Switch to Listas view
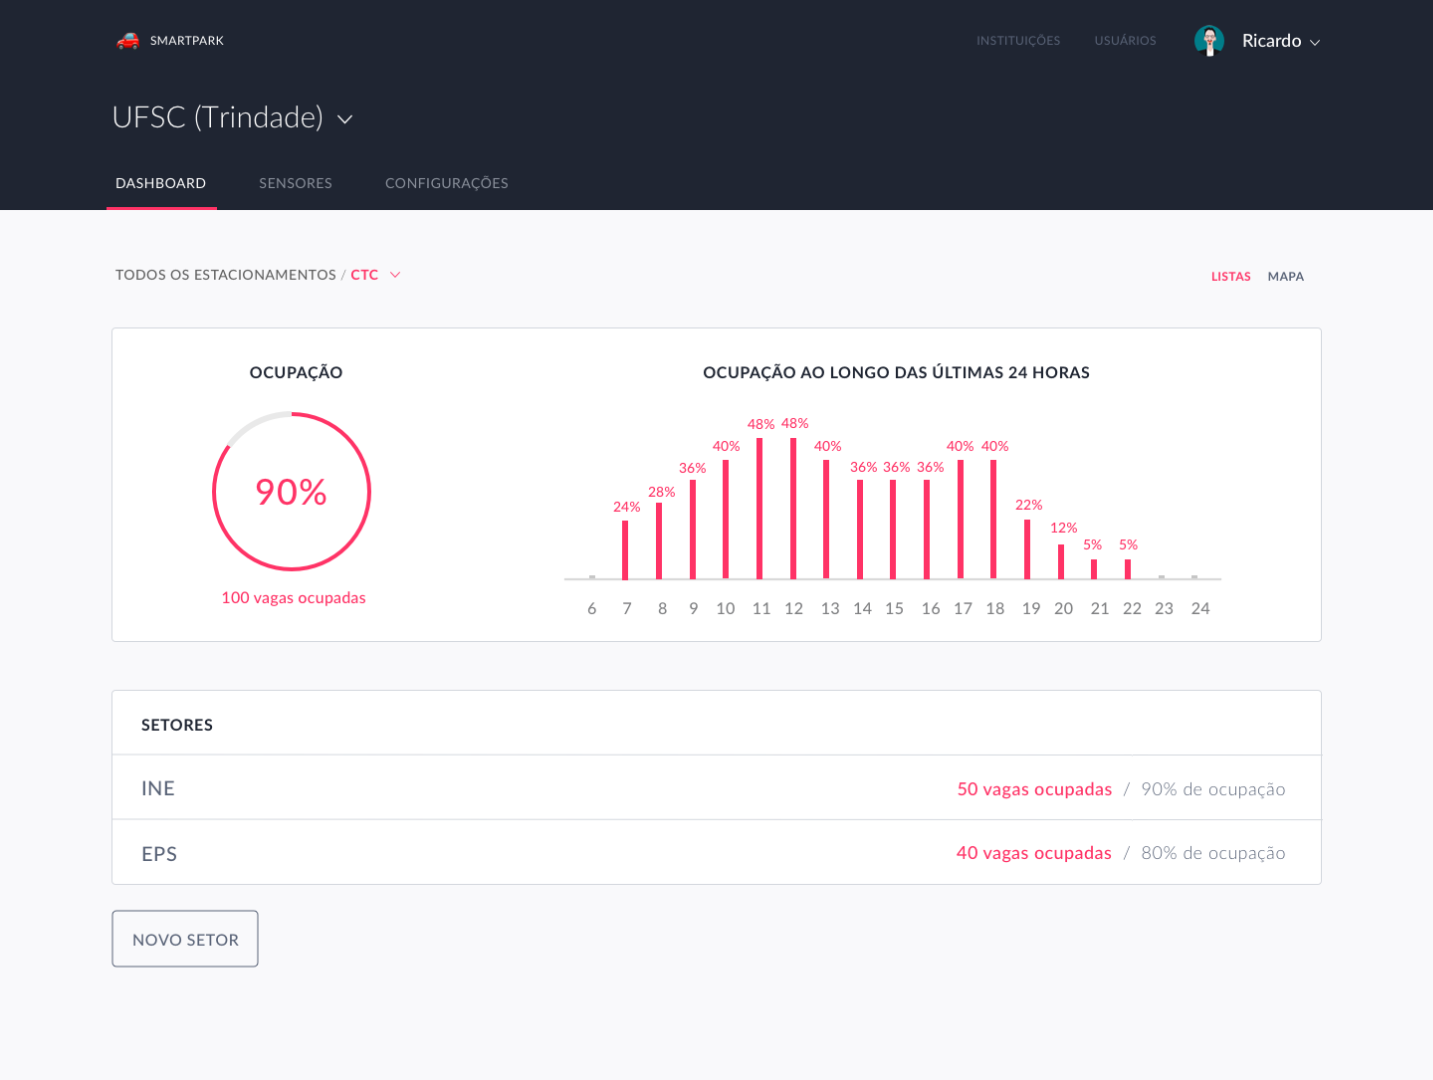 click(x=1230, y=277)
